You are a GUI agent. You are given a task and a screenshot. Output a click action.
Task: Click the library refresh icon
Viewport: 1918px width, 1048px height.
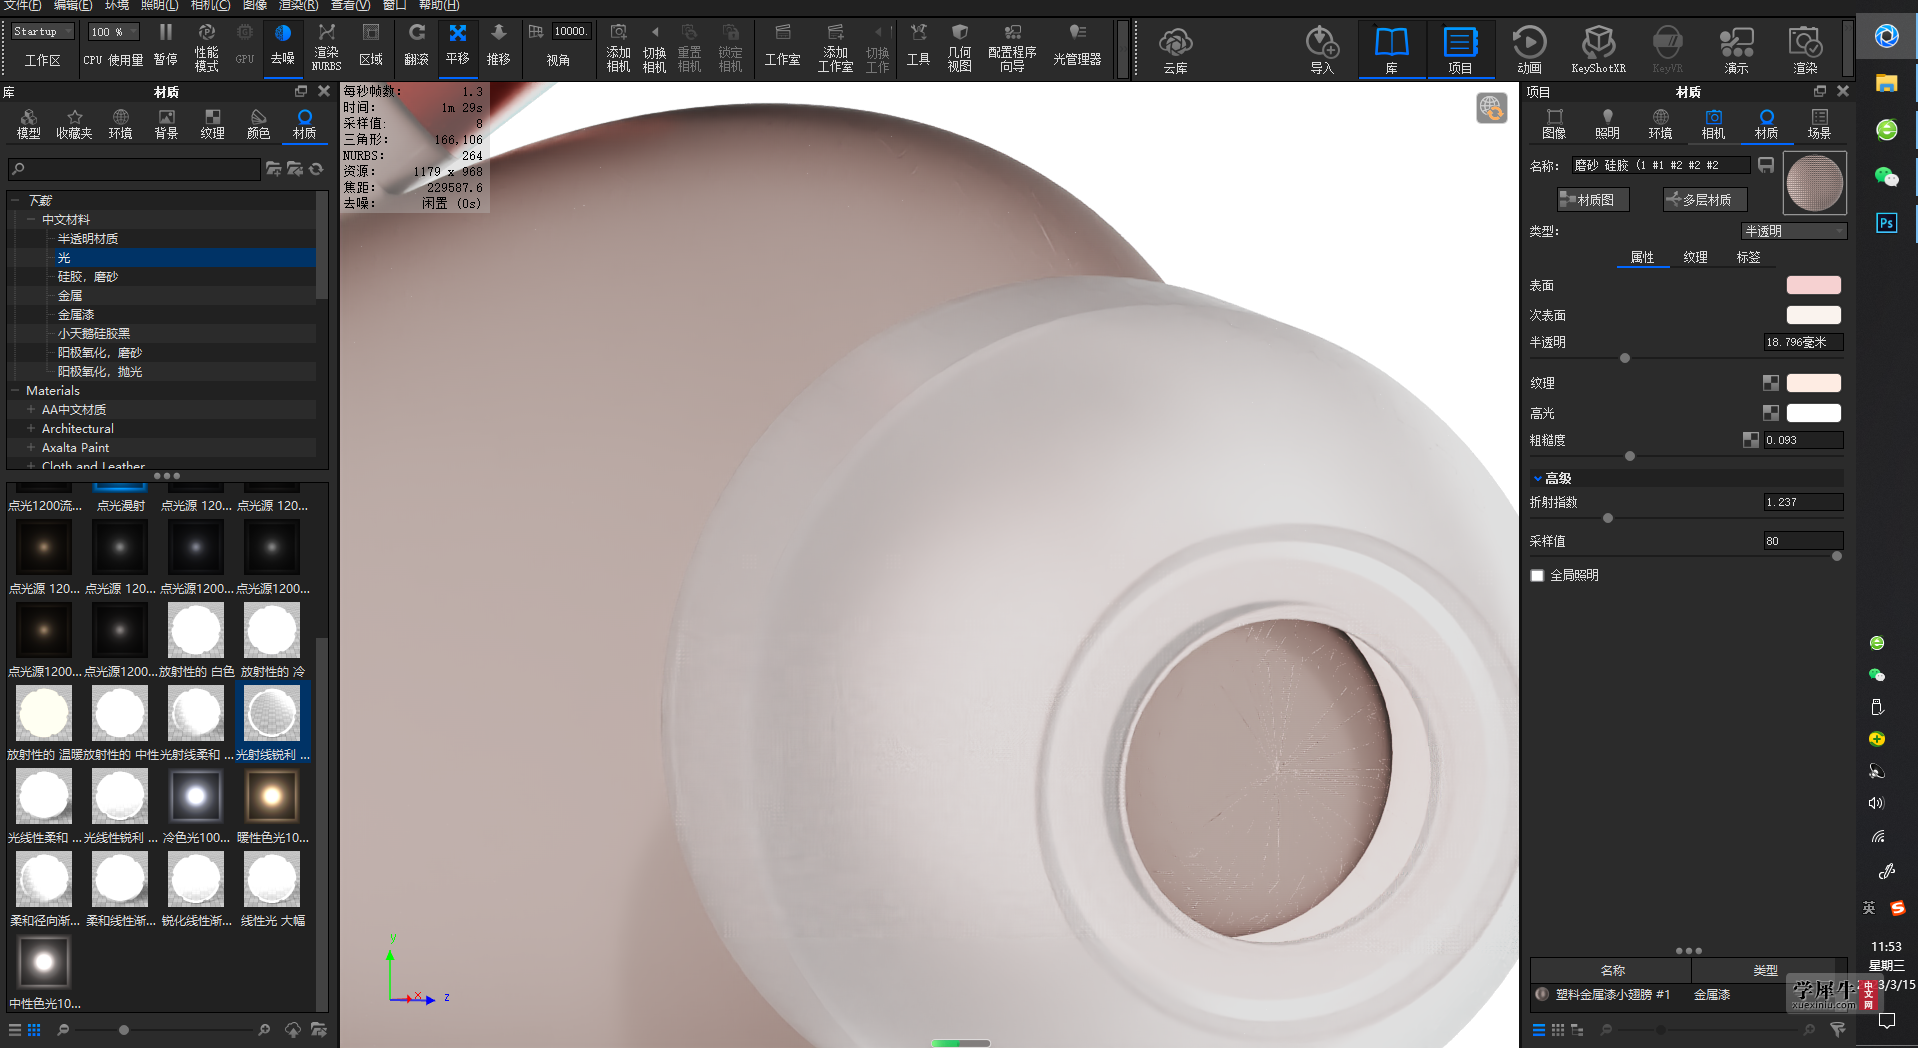pos(317,169)
